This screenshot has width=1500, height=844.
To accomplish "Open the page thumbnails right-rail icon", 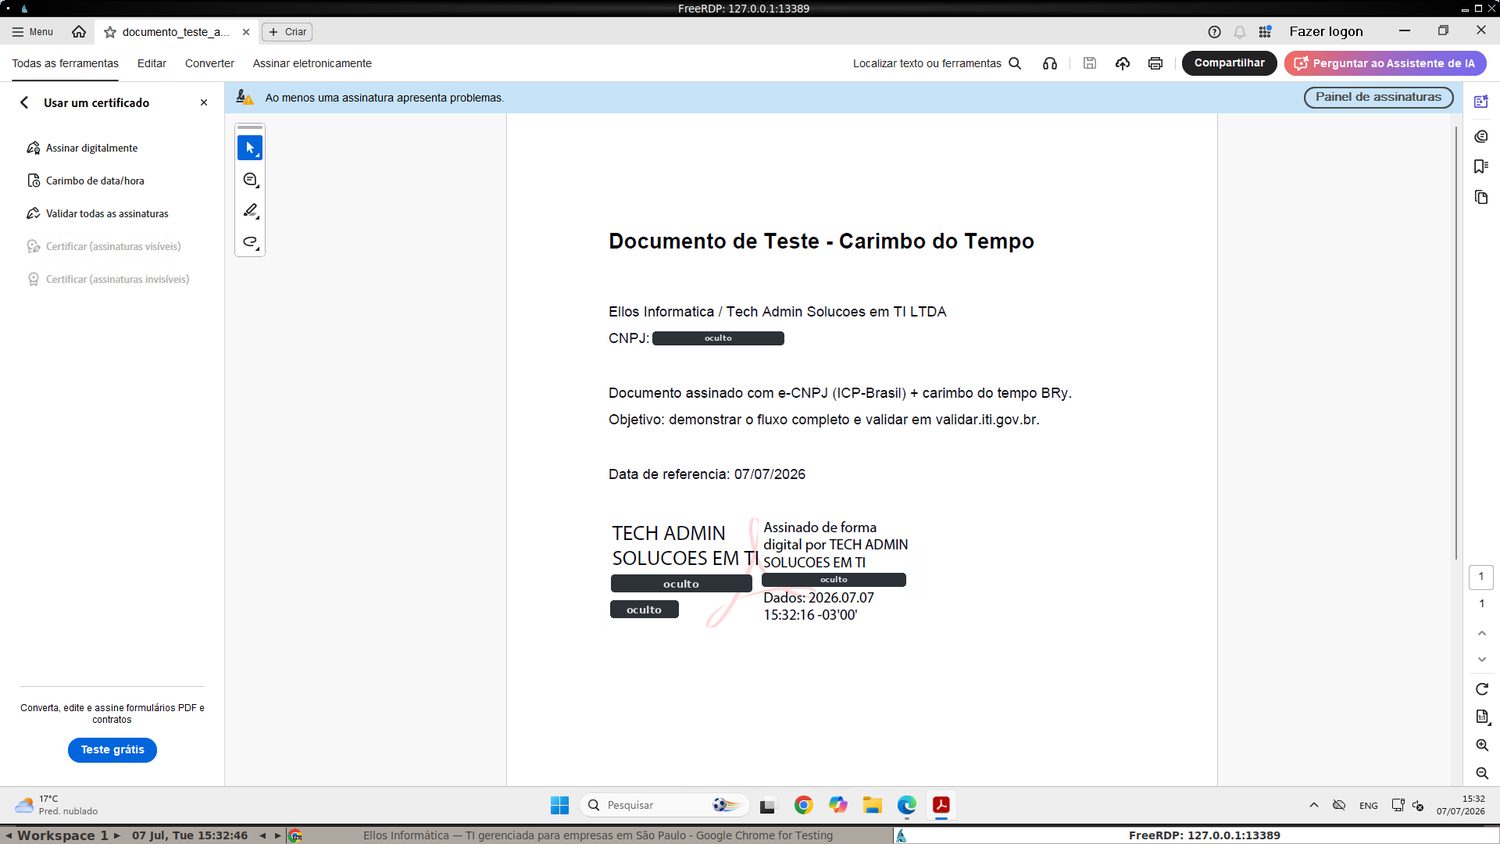I will point(1481,197).
